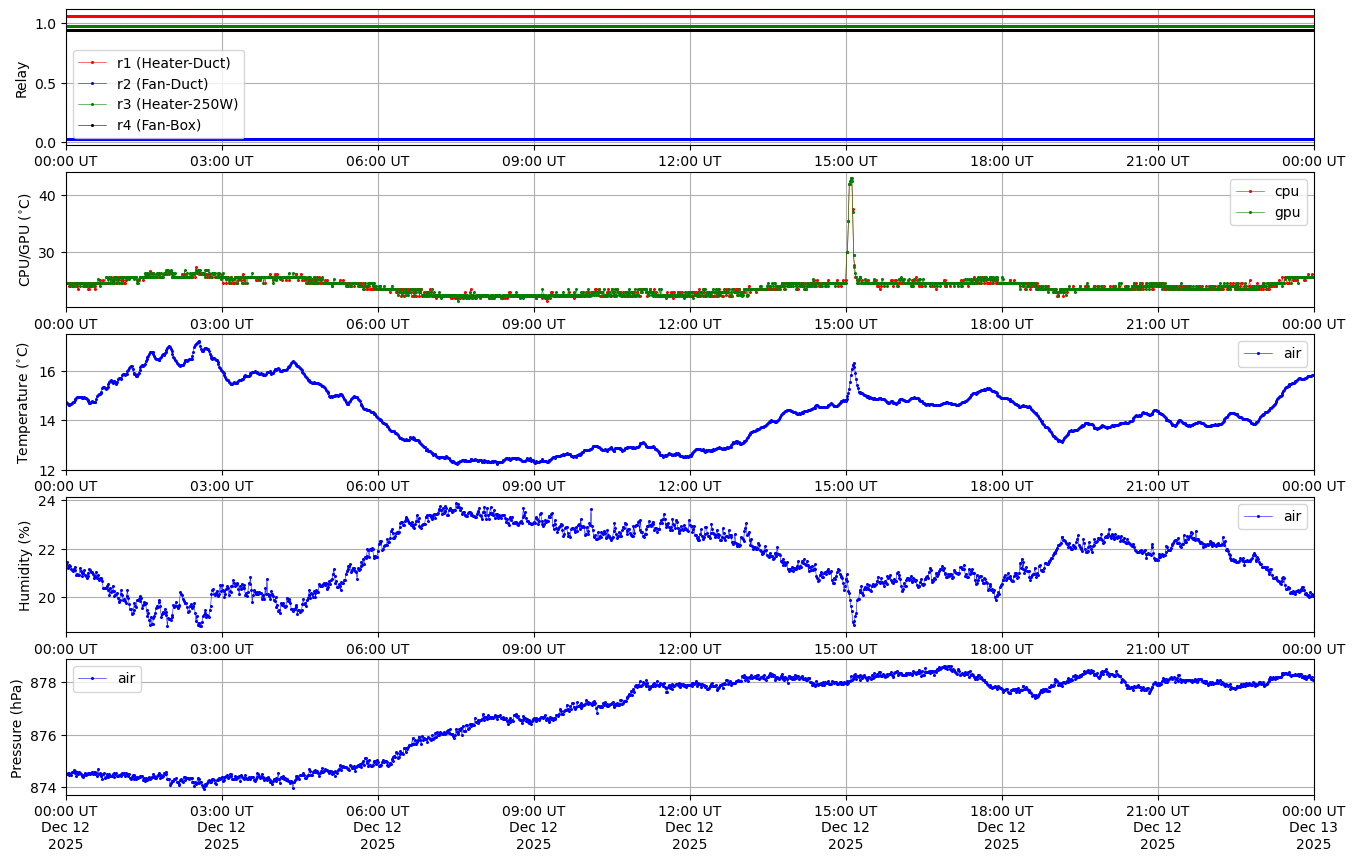Click the Relay y-axis label

click(22, 79)
